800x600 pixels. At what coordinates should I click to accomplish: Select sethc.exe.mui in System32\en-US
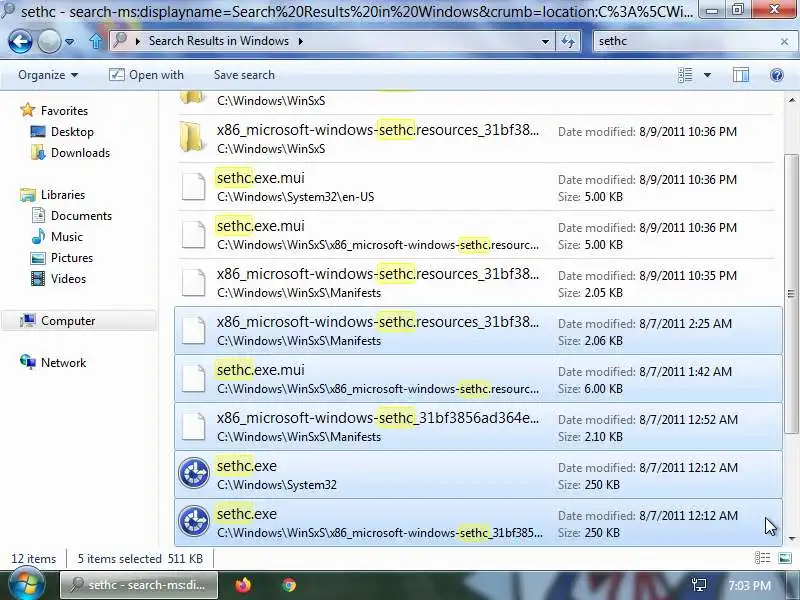[478, 187]
